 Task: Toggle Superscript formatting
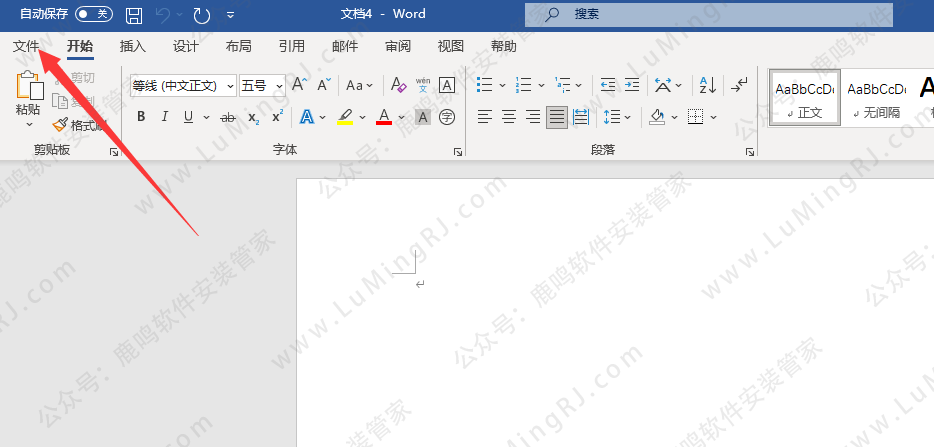point(278,117)
